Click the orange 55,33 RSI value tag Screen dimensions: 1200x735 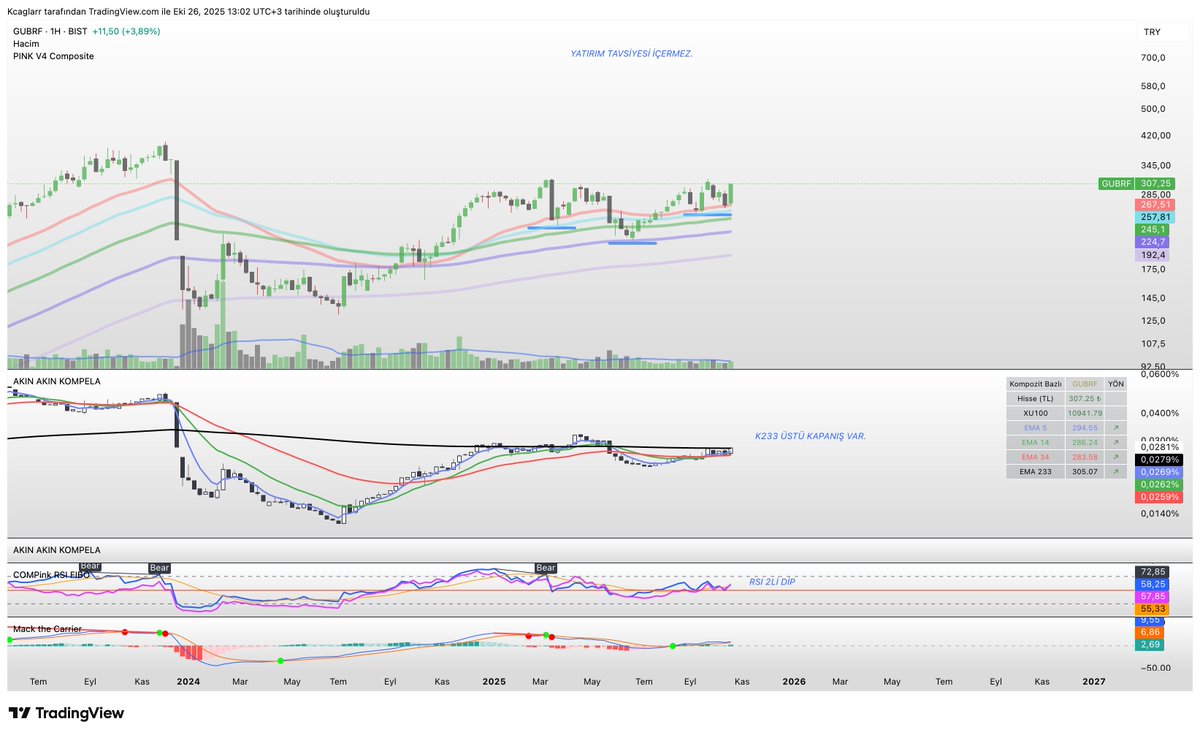(x=1150, y=608)
